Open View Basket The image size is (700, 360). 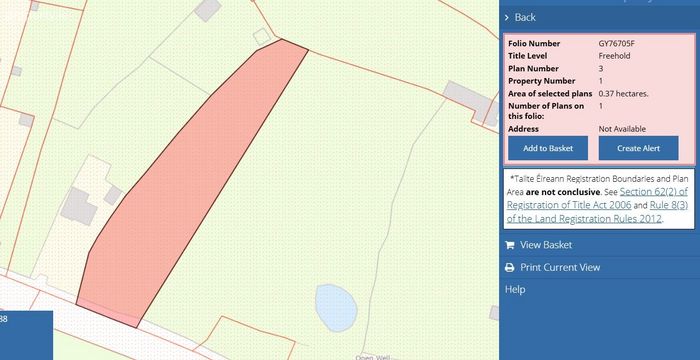click(x=546, y=245)
